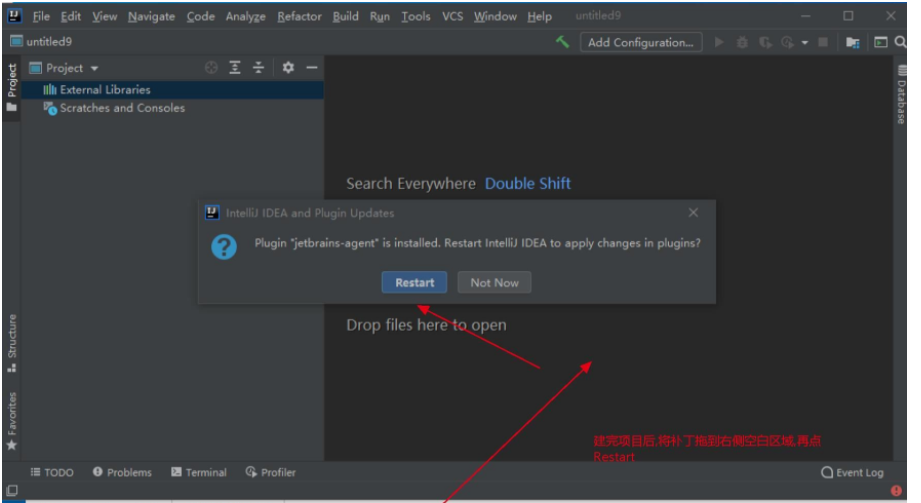The height and width of the screenshot is (503, 921).
Task: Close the Plugin Updates dialog
Action: [x=693, y=212]
